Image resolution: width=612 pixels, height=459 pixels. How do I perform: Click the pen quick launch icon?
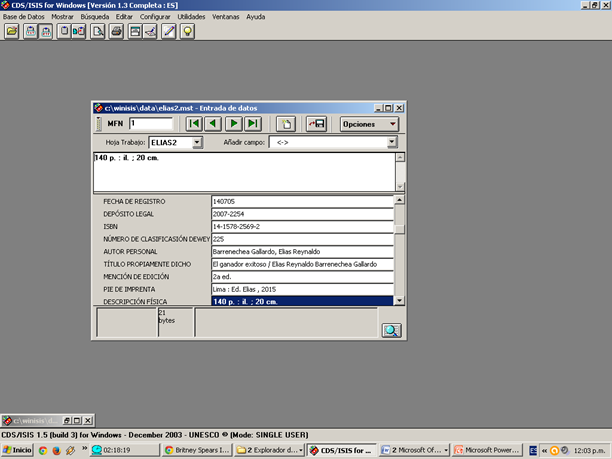(70, 450)
